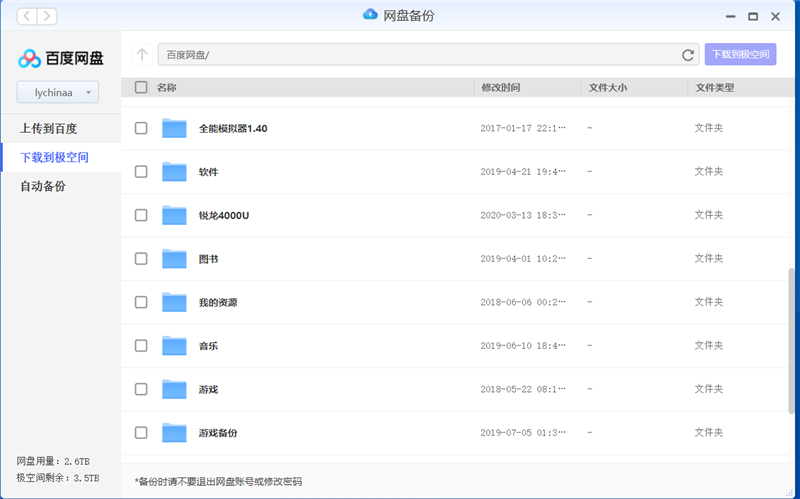Open the lychinaa account dropdown
The width and height of the screenshot is (800, 499).
click(x=58, y=92)
